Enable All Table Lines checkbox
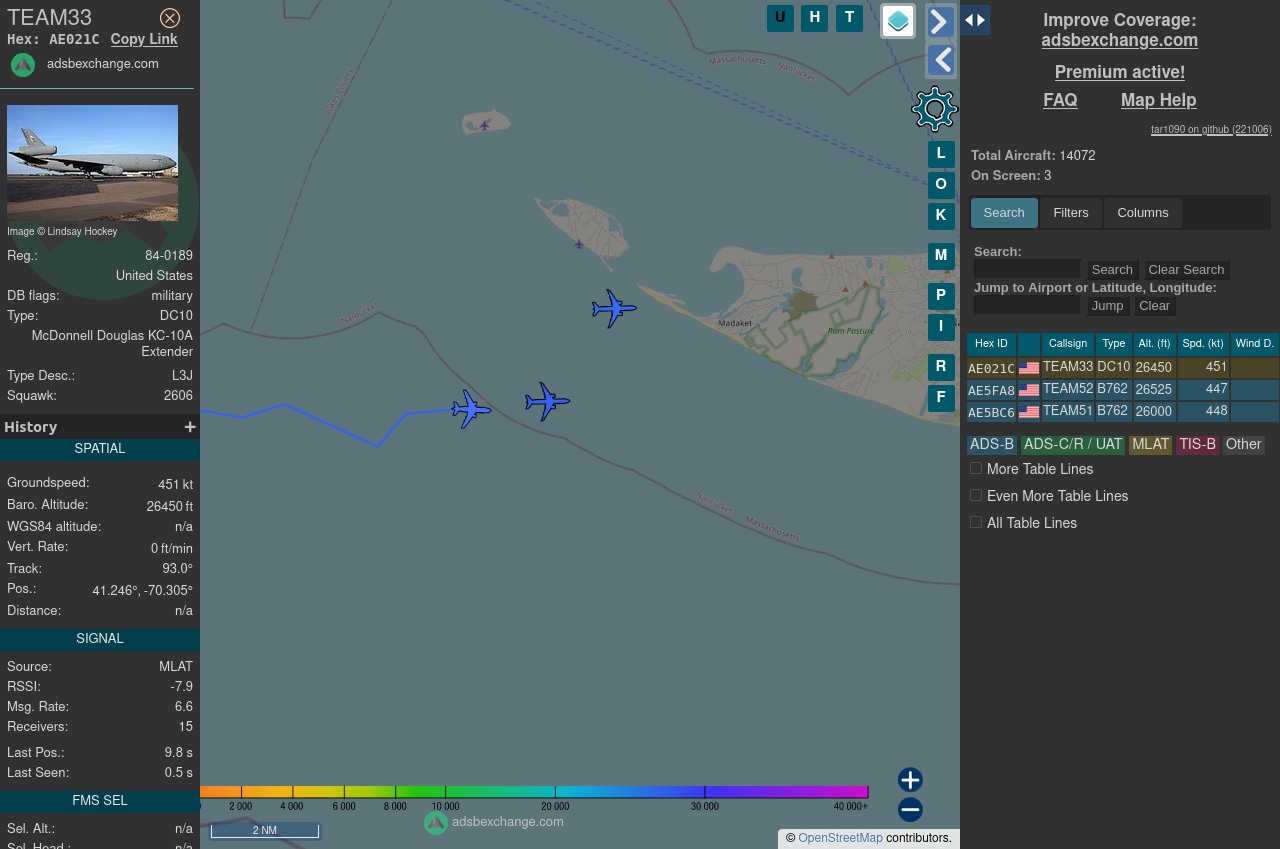Screen dimensions: 1280x849 [x=976, y=523]
